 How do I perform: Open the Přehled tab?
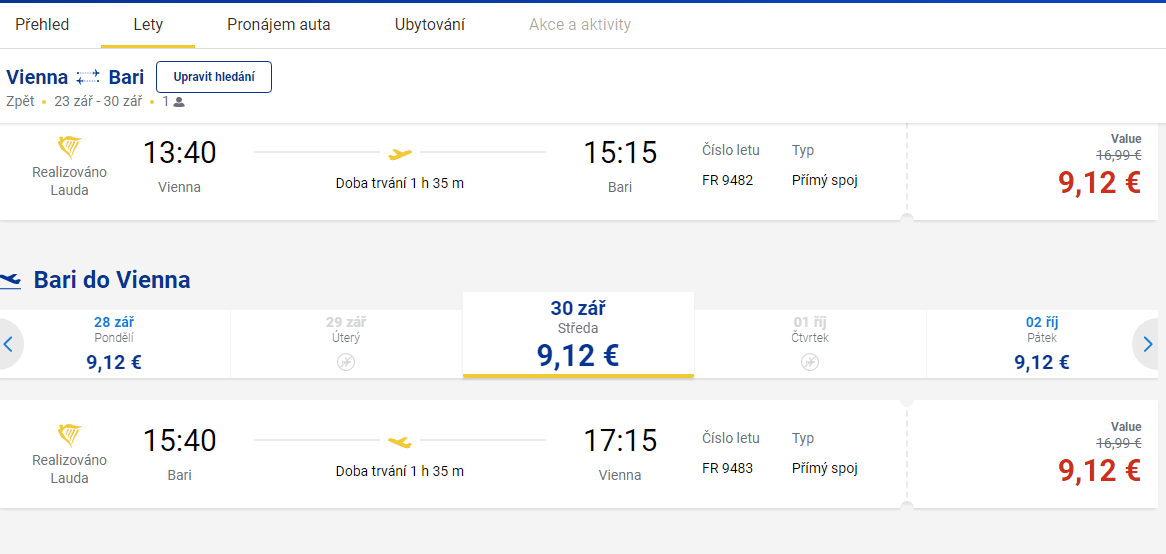(x=42, y=25)
